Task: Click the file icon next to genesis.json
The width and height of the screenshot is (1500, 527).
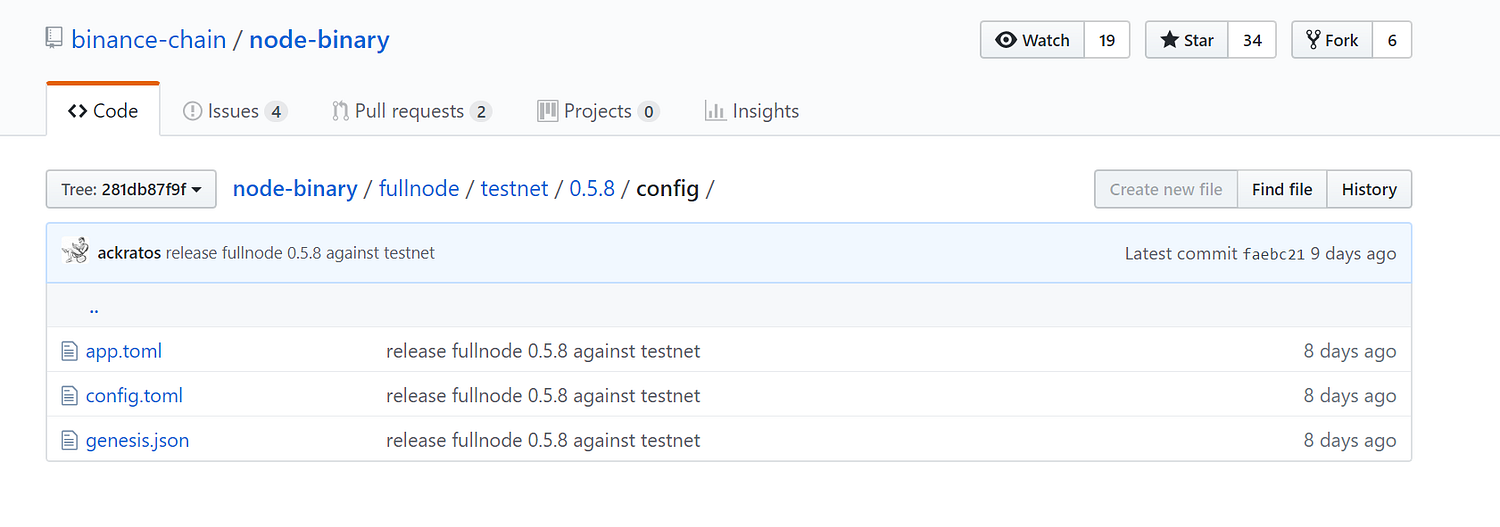Action: pos(69,440)
